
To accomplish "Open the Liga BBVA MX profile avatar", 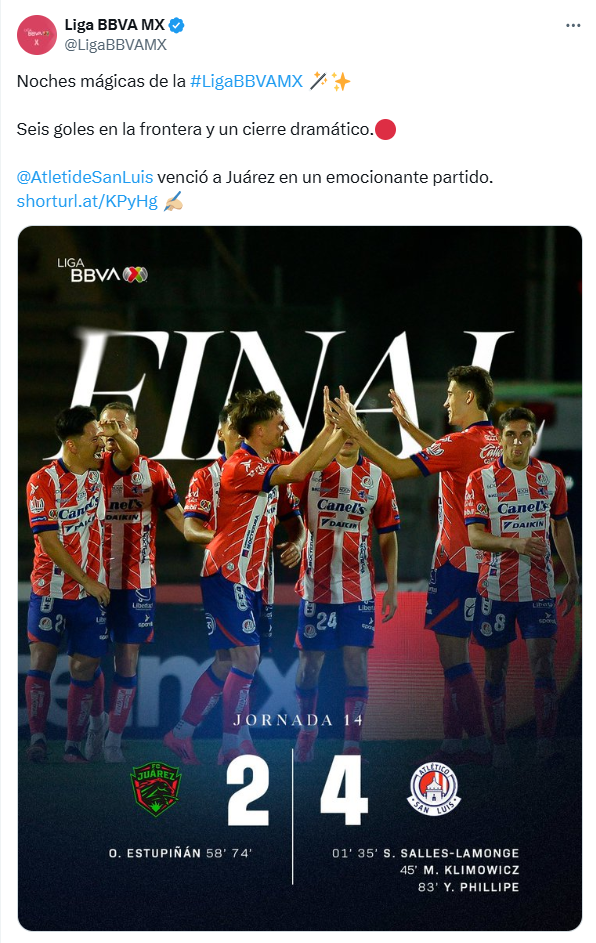I will pos(37,35).
